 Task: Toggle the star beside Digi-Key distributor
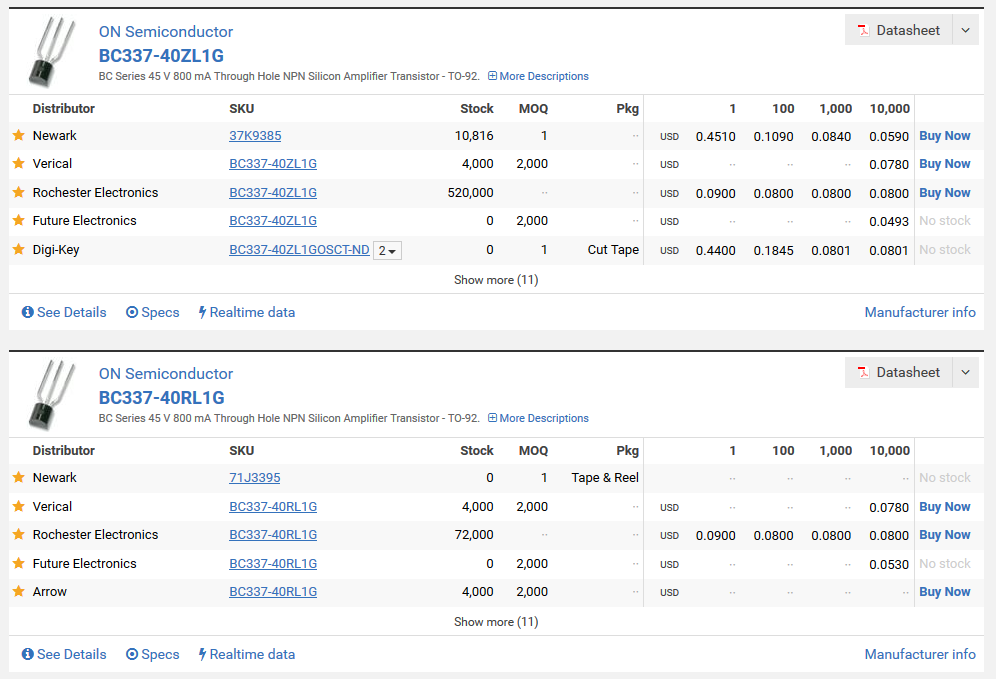18,249
